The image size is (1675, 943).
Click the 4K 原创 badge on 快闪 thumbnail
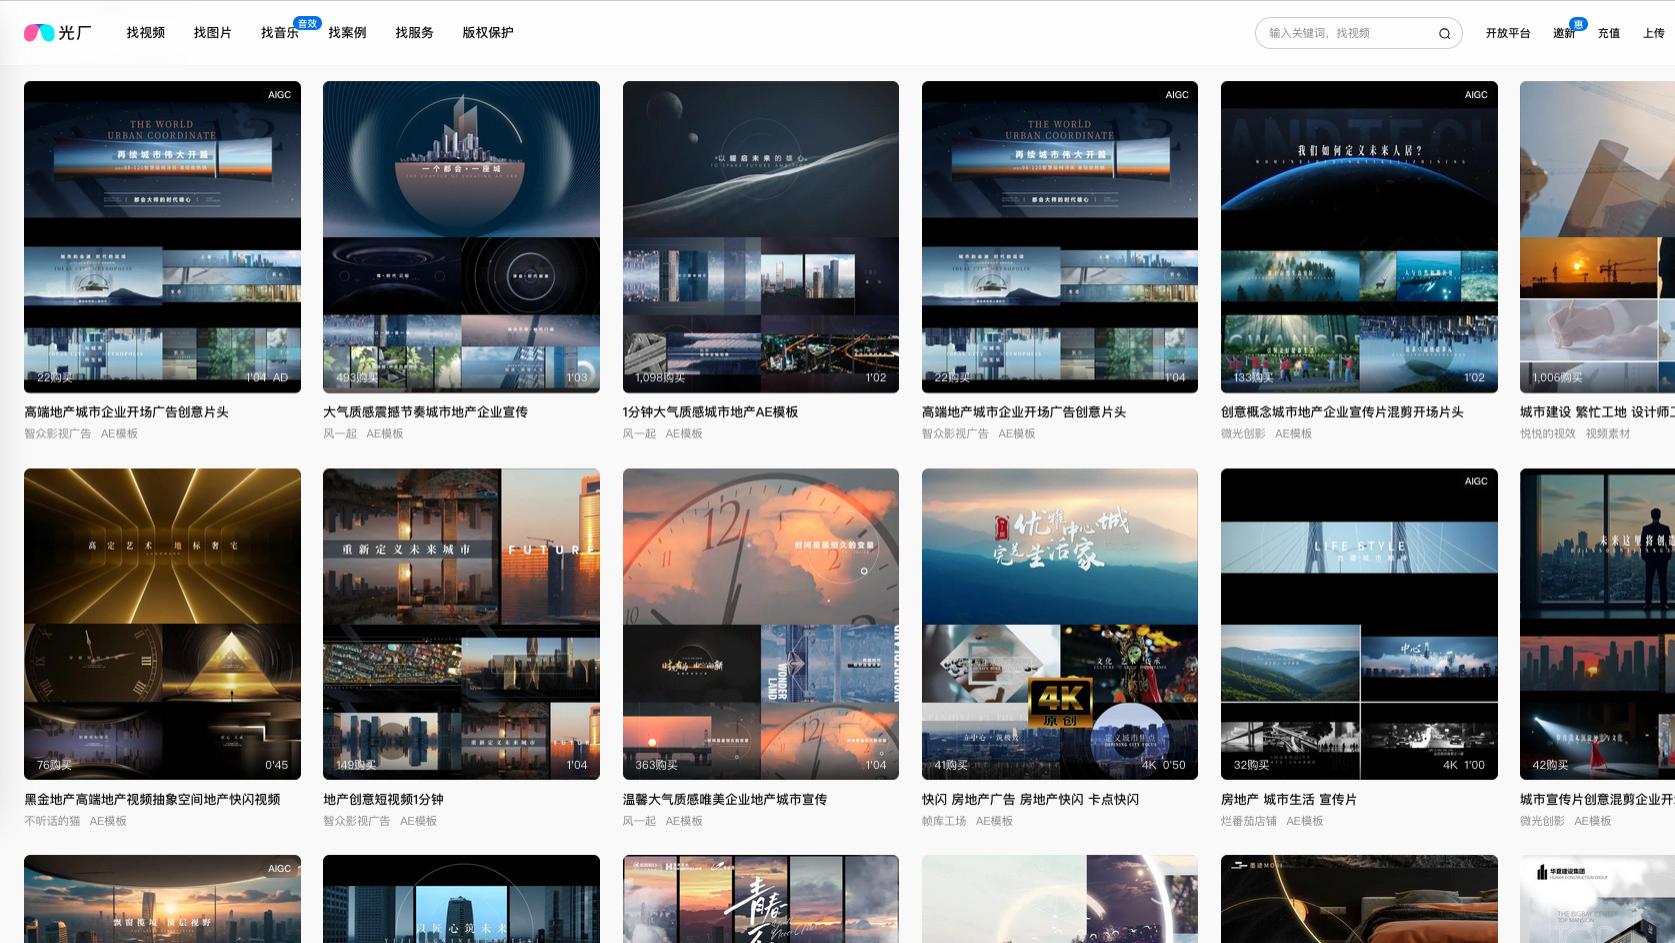(1060, 703)
